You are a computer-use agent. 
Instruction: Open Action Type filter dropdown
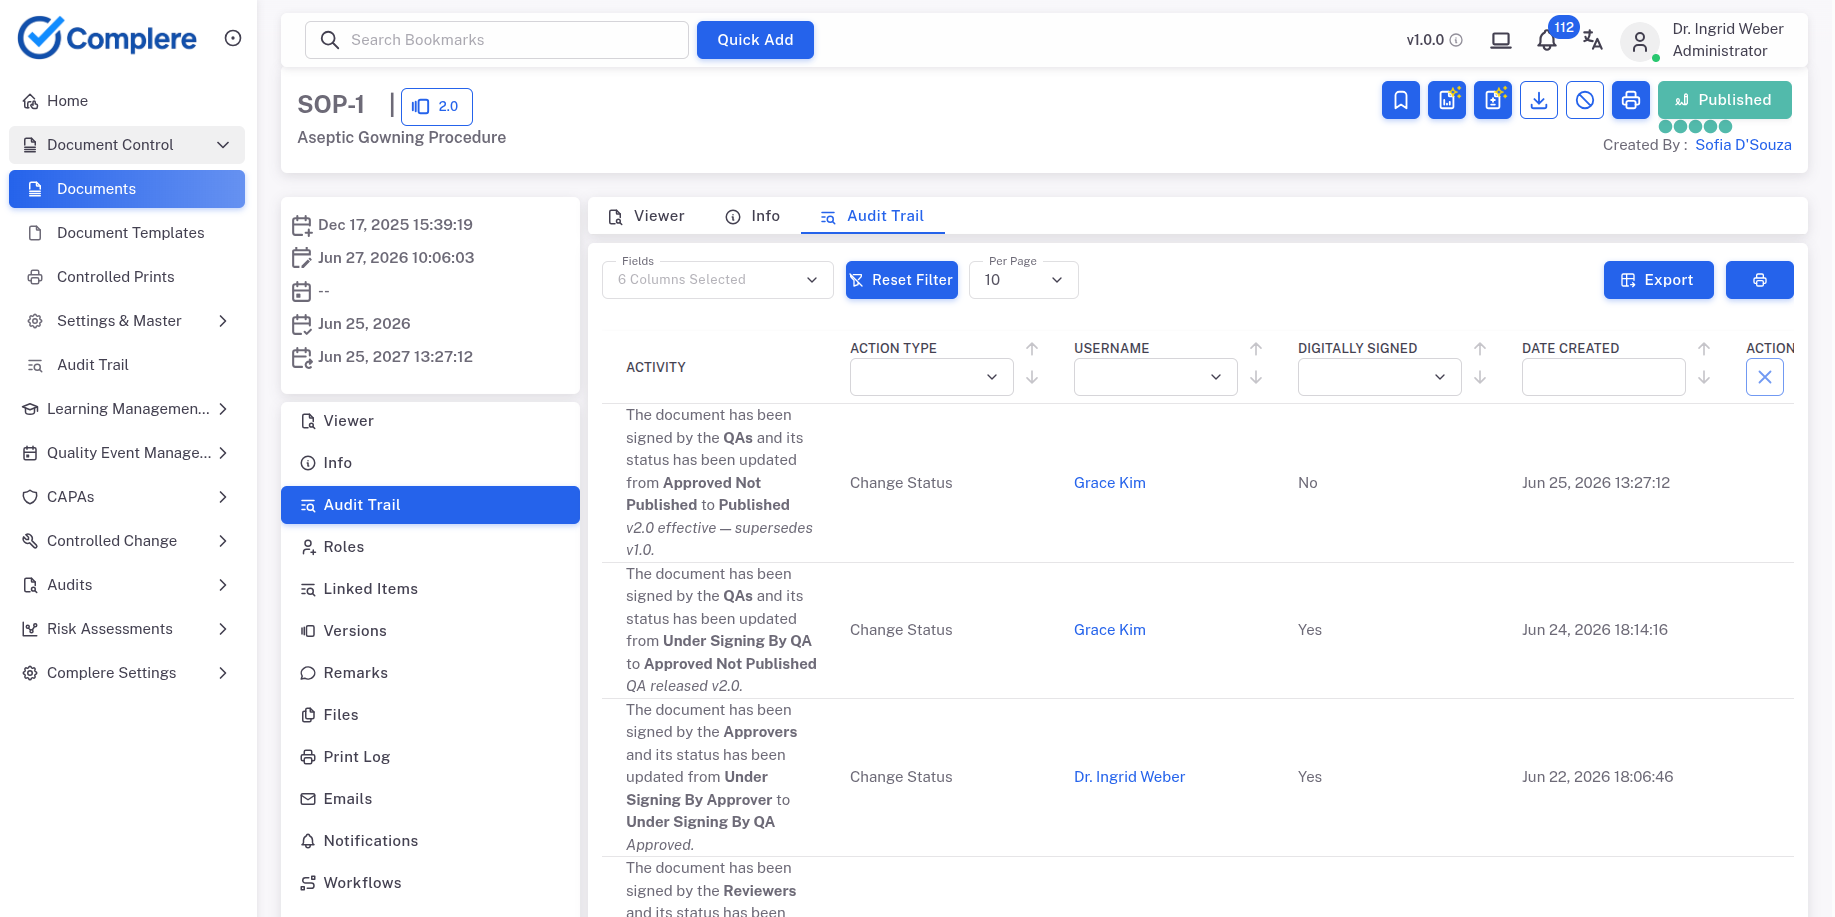932,377
